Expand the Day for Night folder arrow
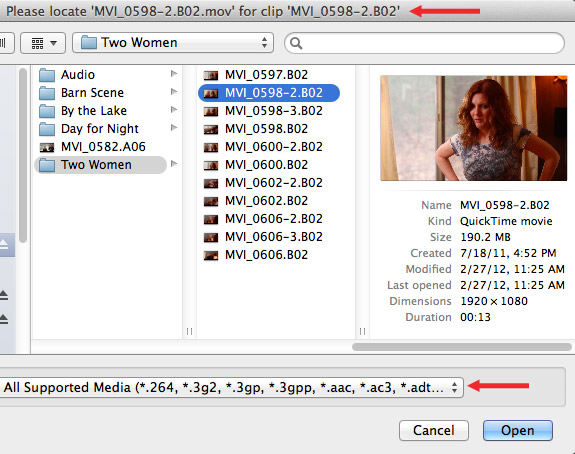575x454 pixels. (x=174, y=128)
